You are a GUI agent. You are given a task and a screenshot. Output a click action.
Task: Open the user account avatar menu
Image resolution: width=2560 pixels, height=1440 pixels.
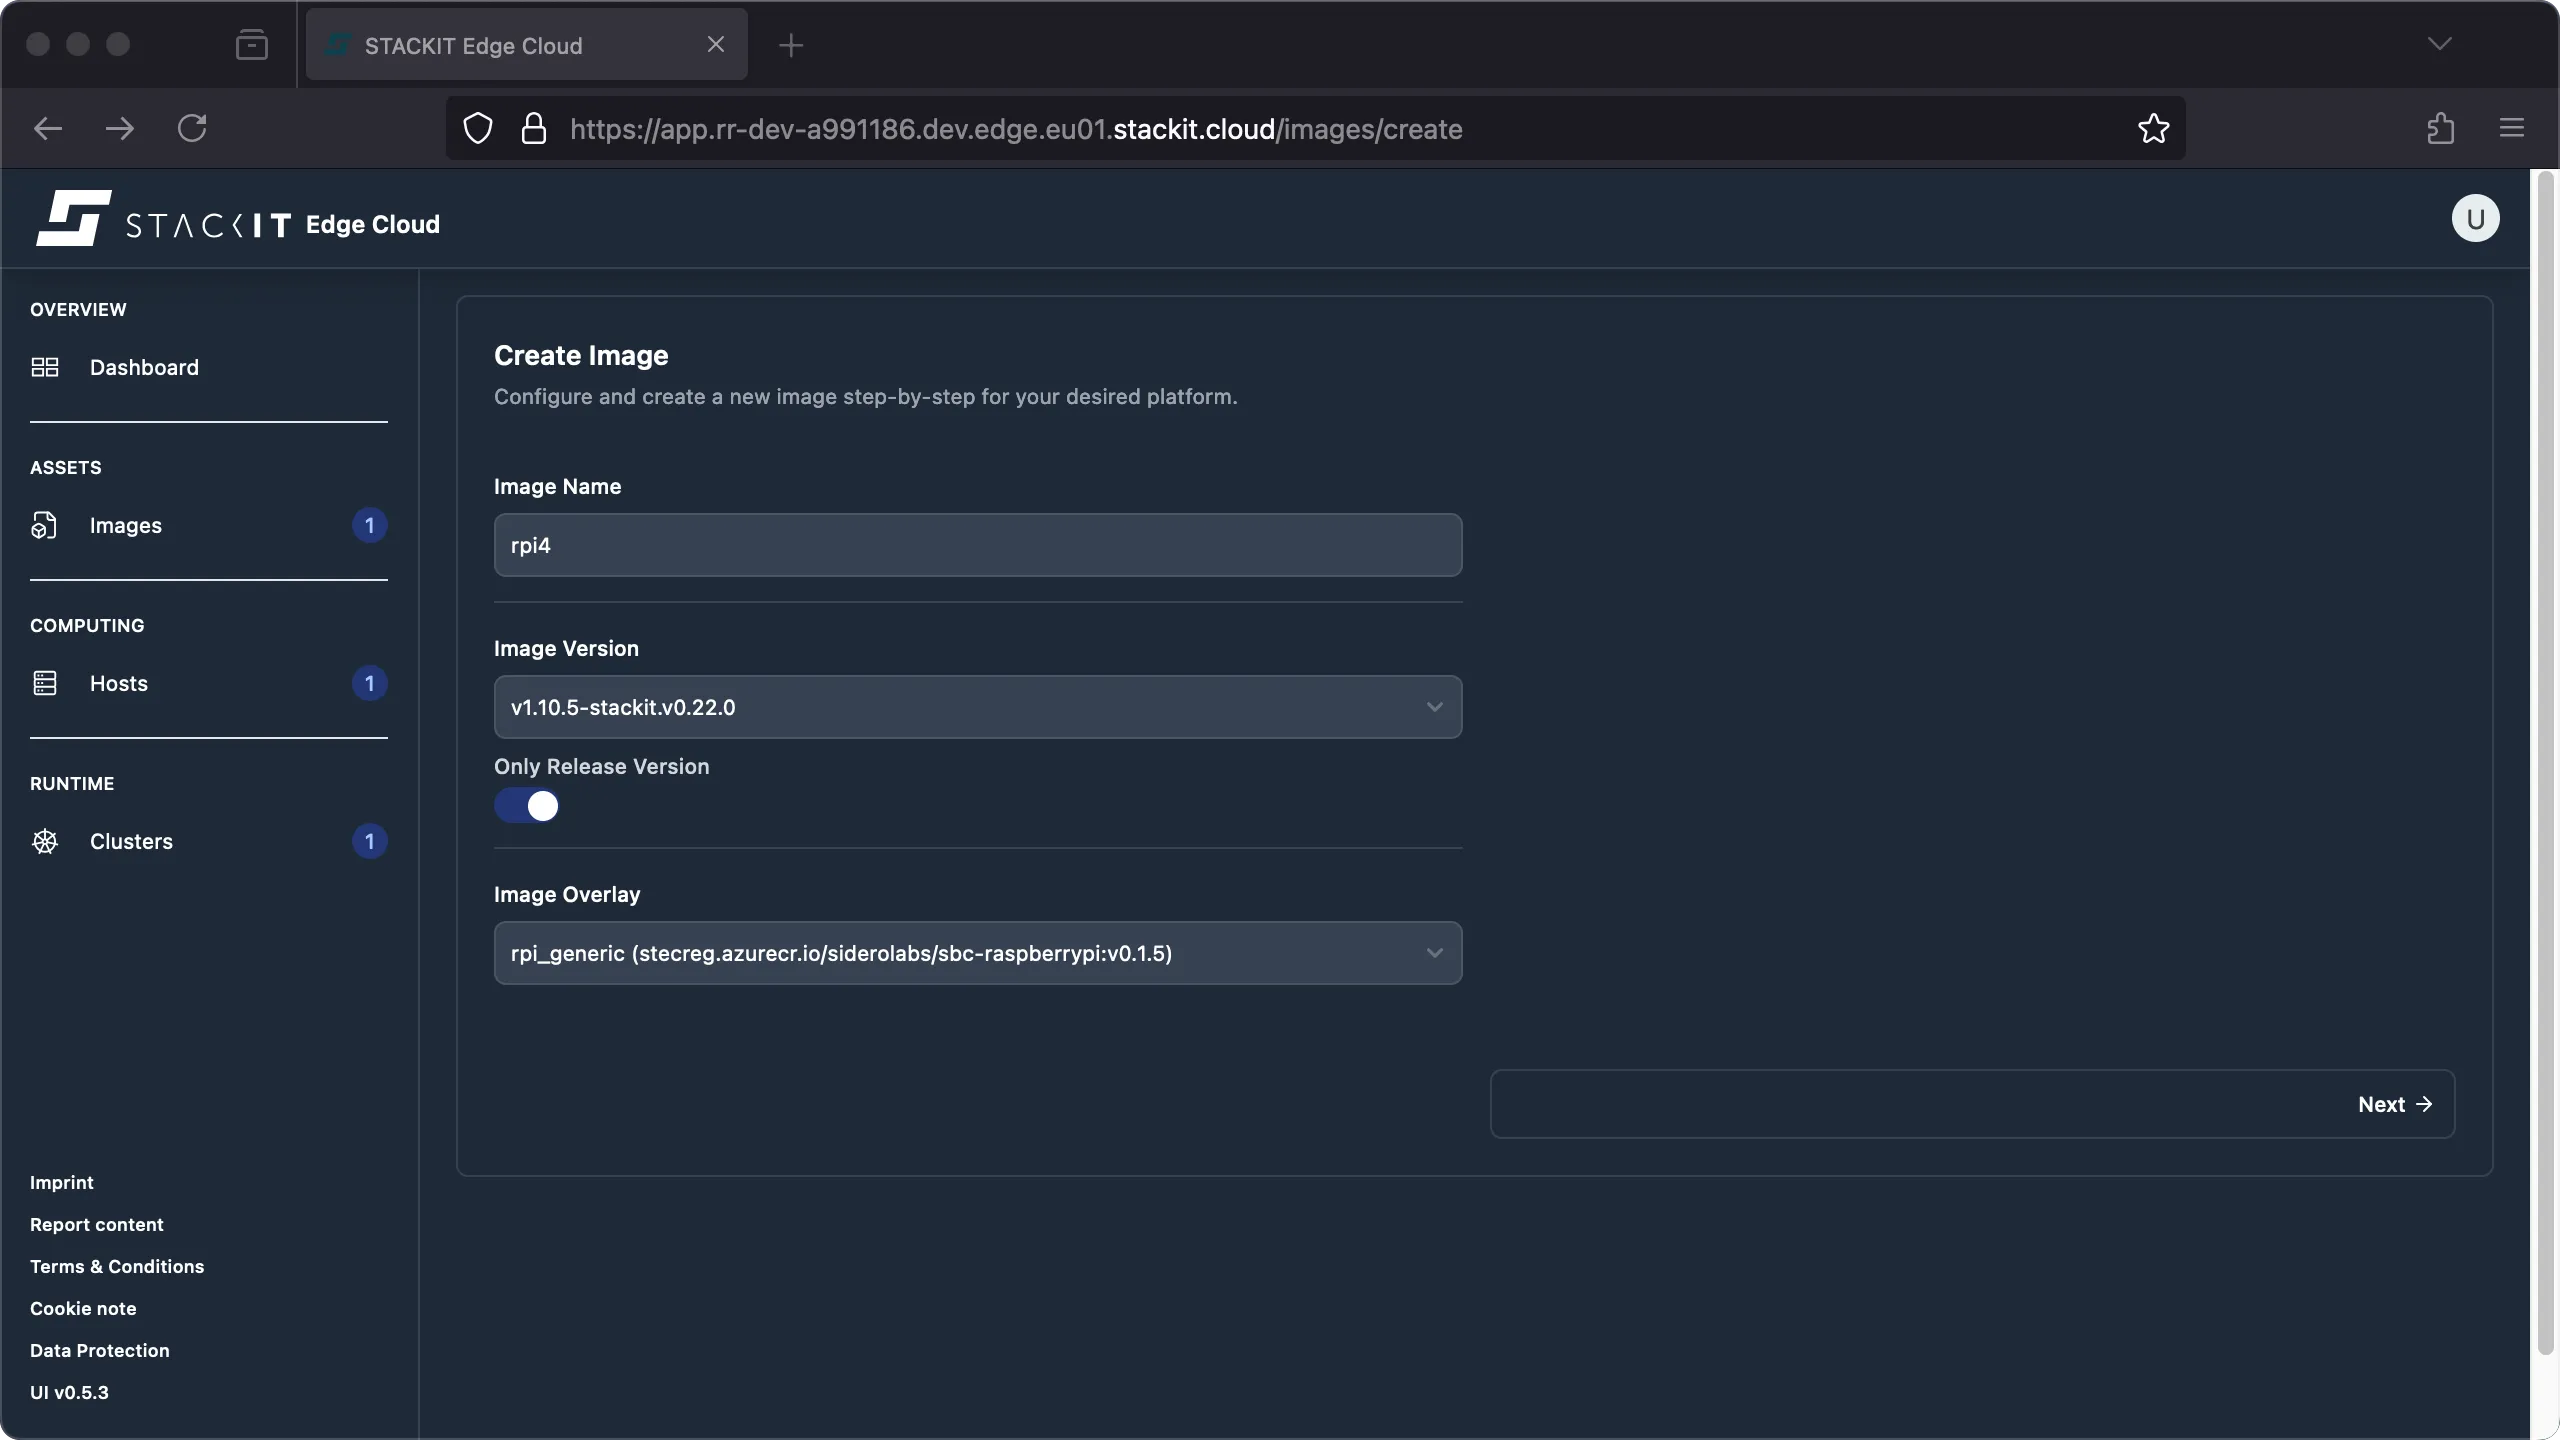pos(2474,218)
